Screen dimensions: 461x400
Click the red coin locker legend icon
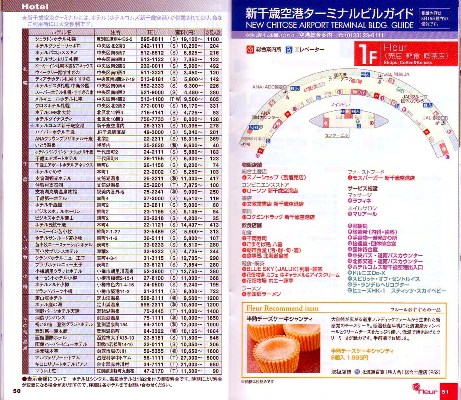click(x=249, y=49)
